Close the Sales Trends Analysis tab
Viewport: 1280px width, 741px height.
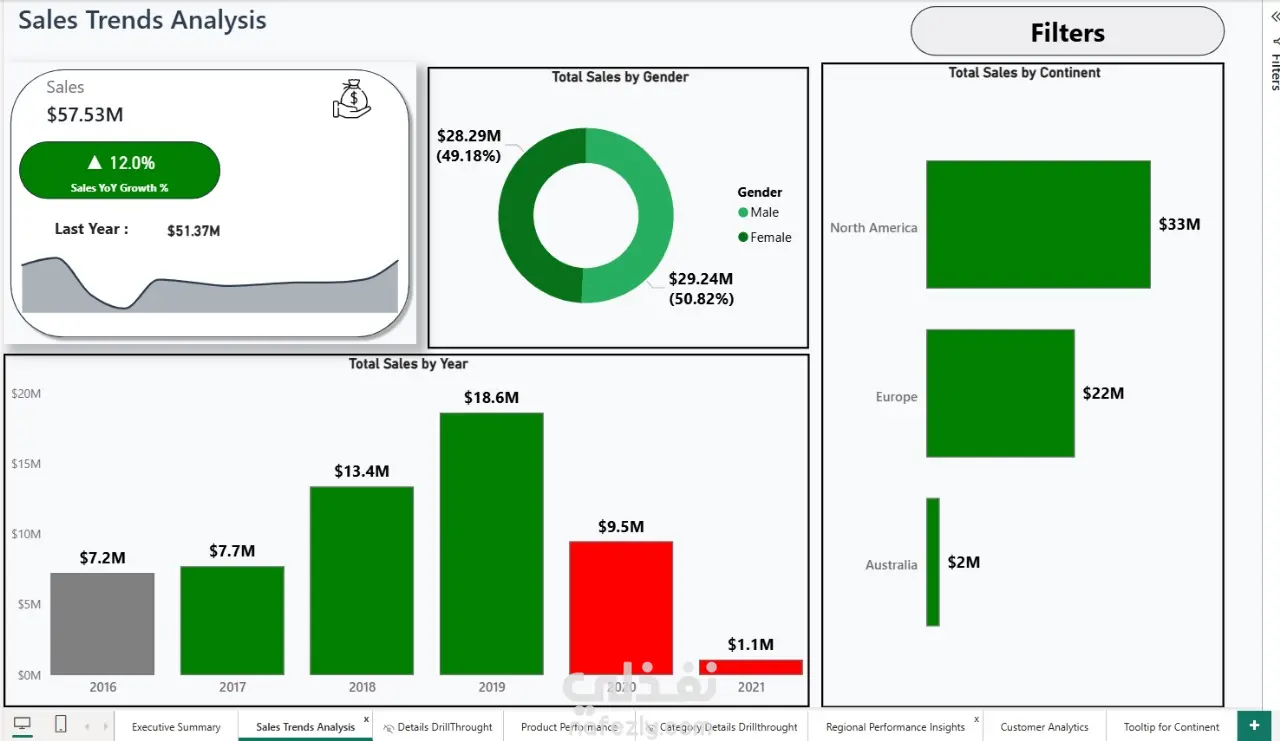point(366,719)
